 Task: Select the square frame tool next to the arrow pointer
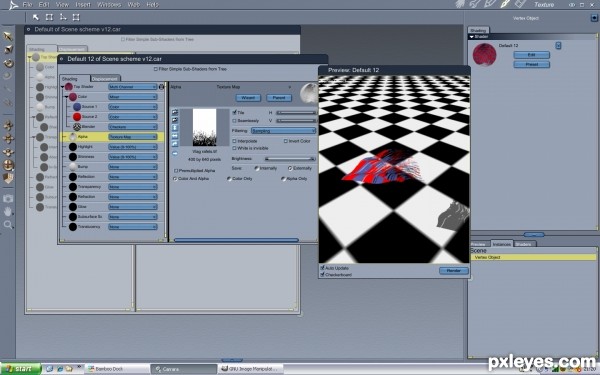(x=49, y=17)
